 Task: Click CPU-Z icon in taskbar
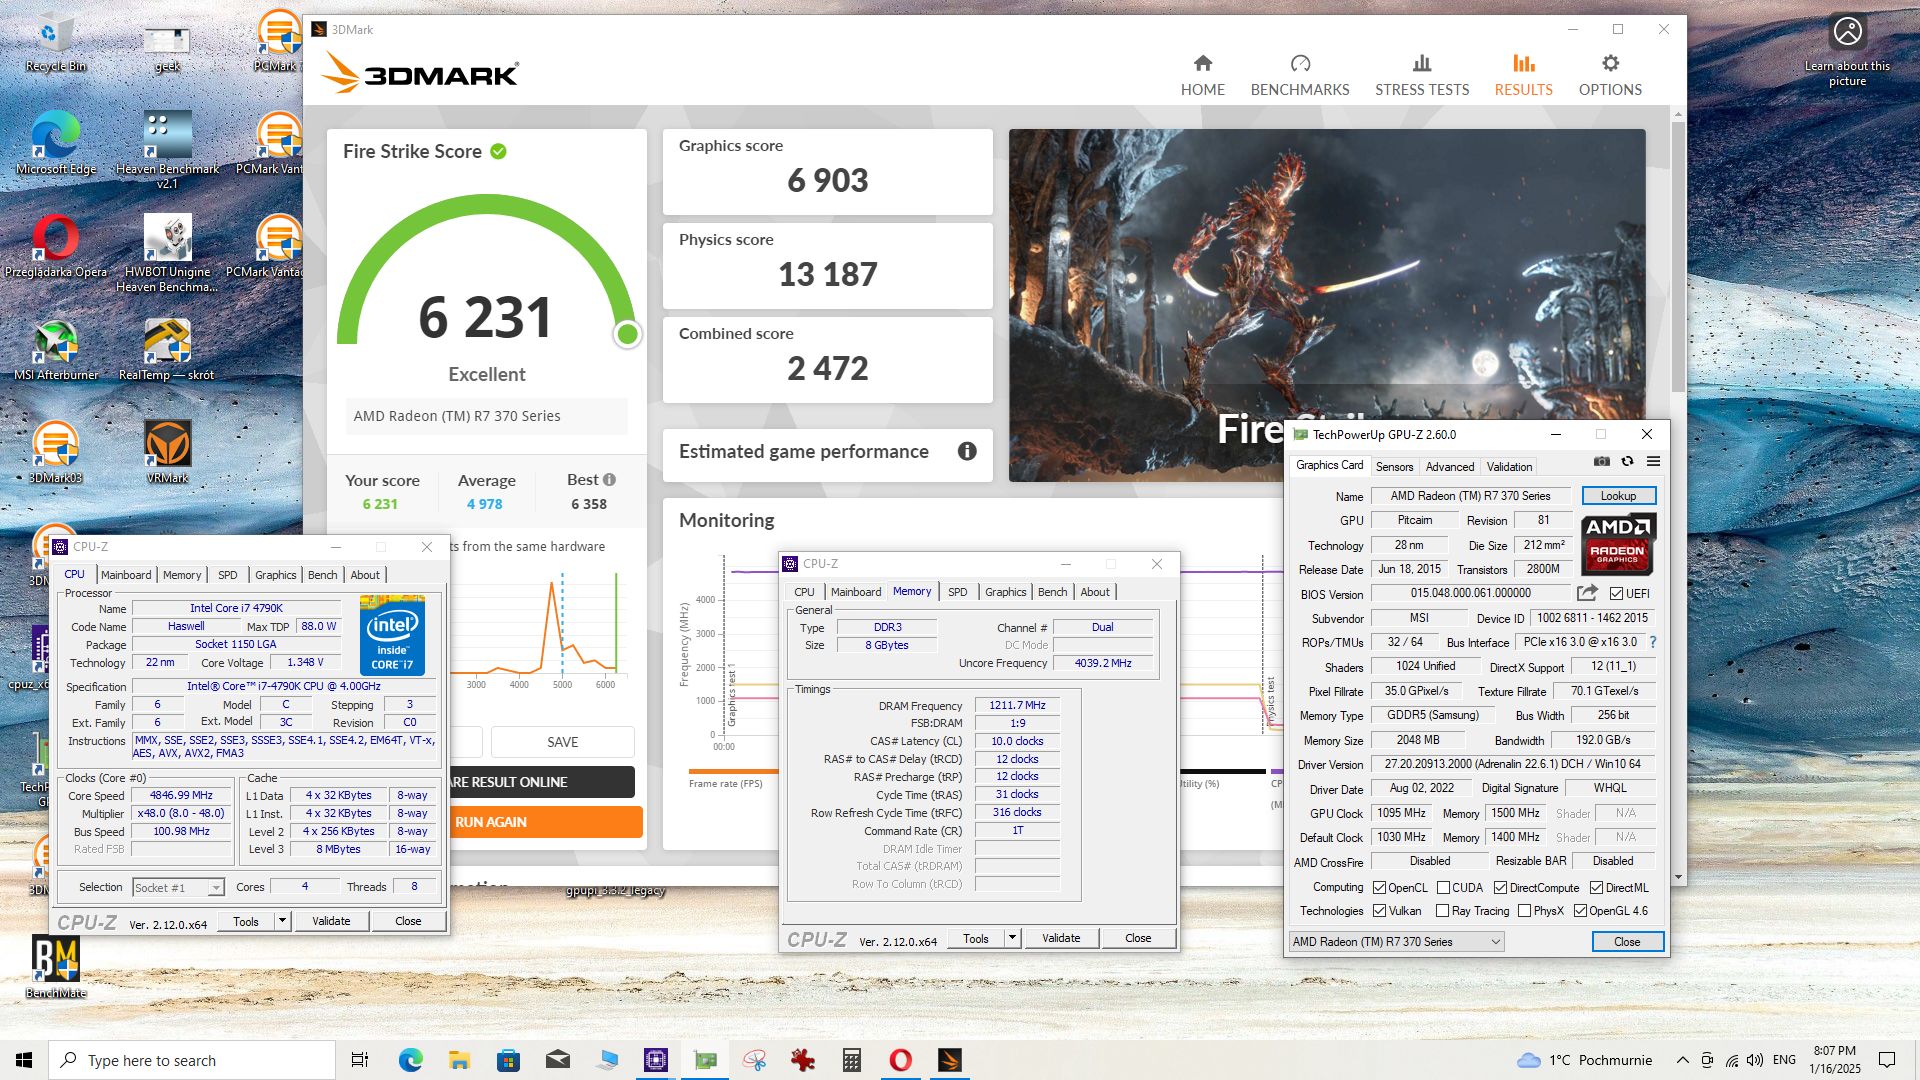(656, 1060)
